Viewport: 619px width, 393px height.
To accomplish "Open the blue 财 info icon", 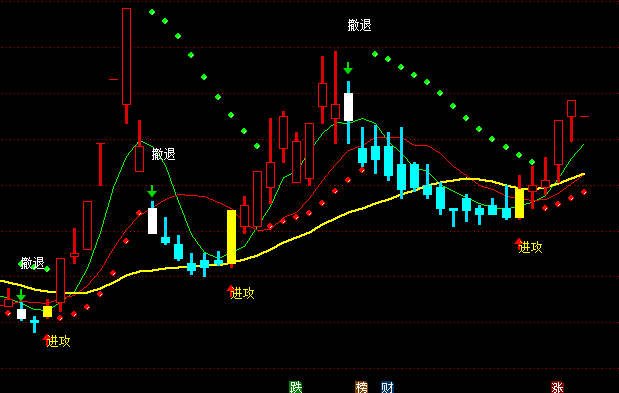I will (x=387, y=387).
